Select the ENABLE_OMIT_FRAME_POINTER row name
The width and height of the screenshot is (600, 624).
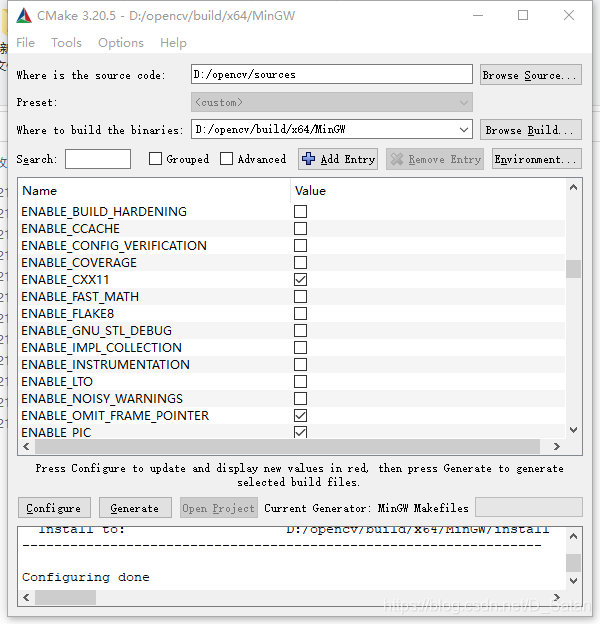pyautogui.click(x=115, y=416)
